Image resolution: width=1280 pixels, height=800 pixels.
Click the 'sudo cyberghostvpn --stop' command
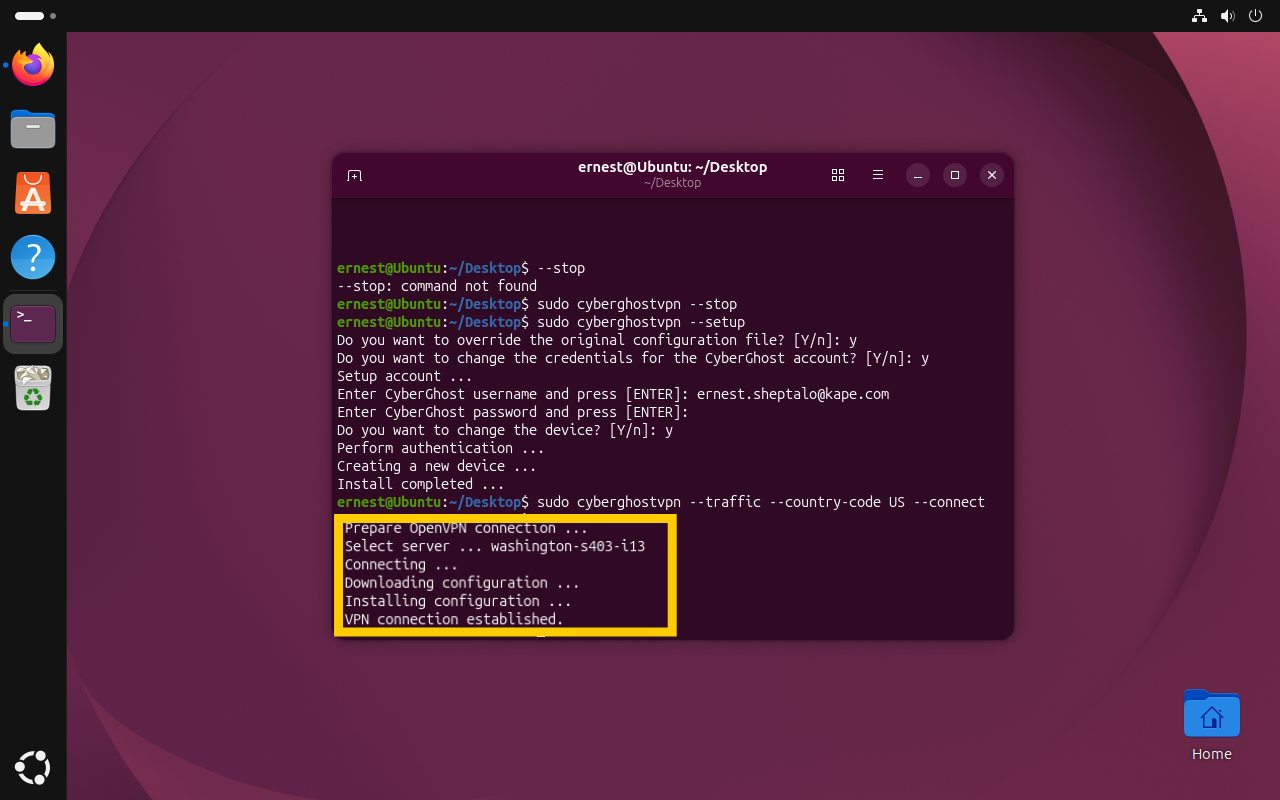[637, 304]
